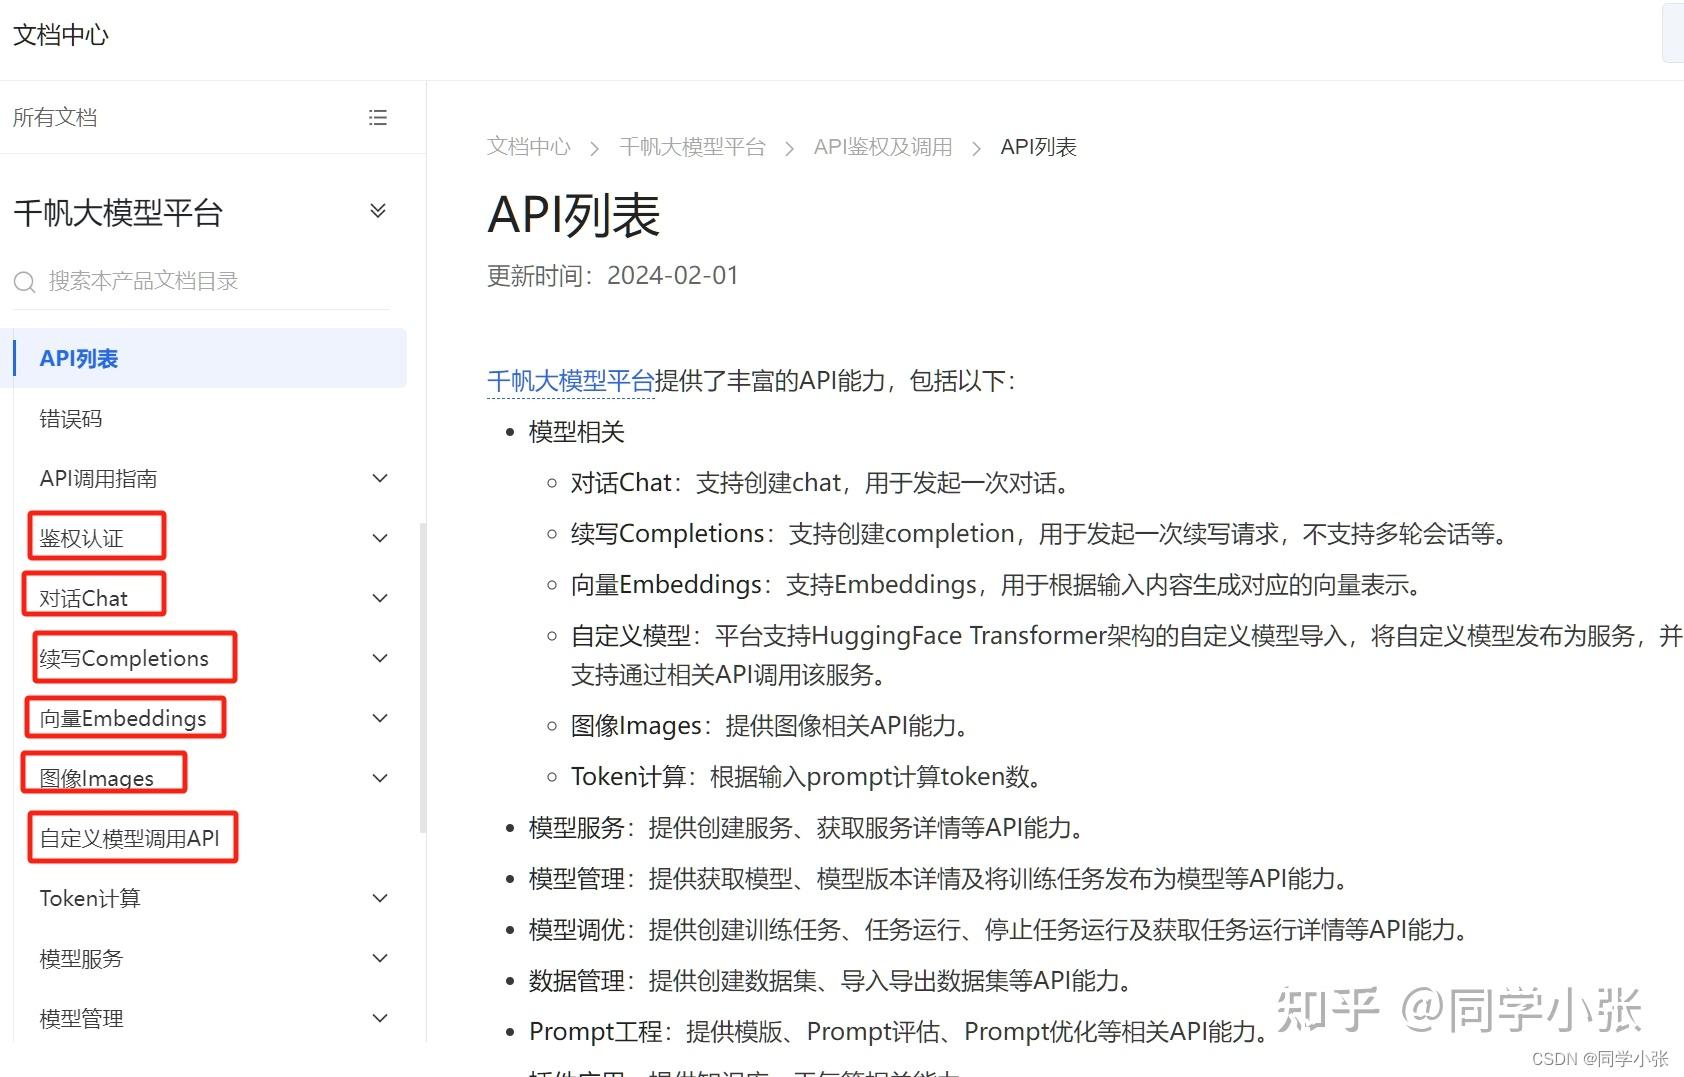Click the 文档中心 header title
Viewport: 1684px width, 1077px height.
pyautogui.click(x=60, y=35)
